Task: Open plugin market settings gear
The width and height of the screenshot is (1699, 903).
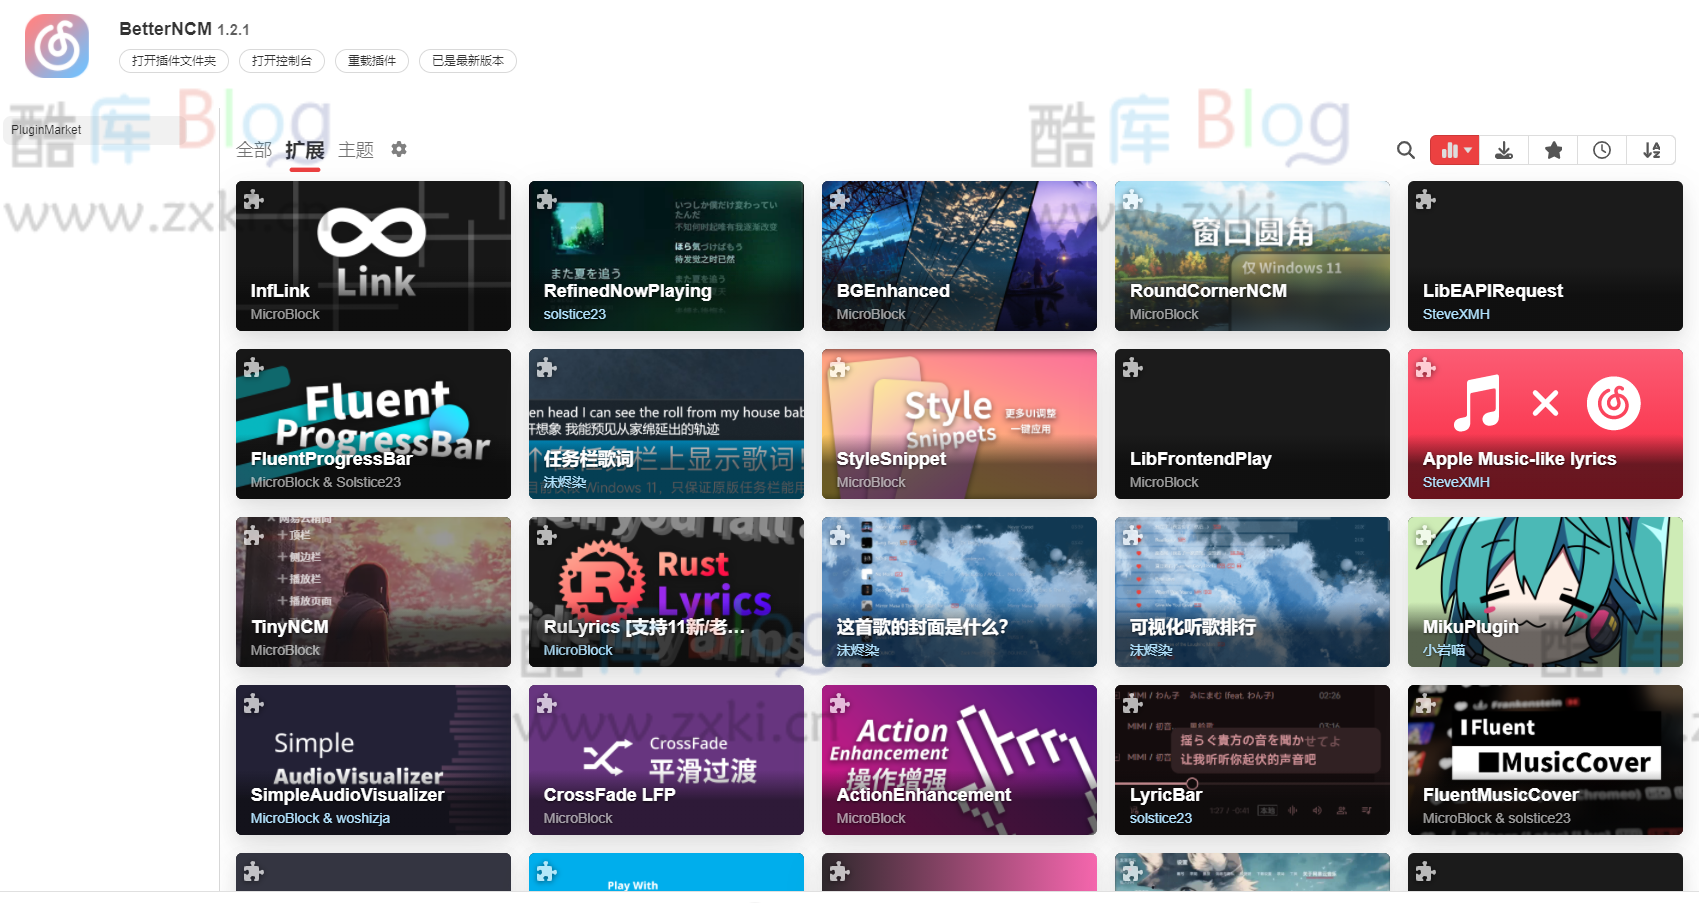Action: [399, 149]
